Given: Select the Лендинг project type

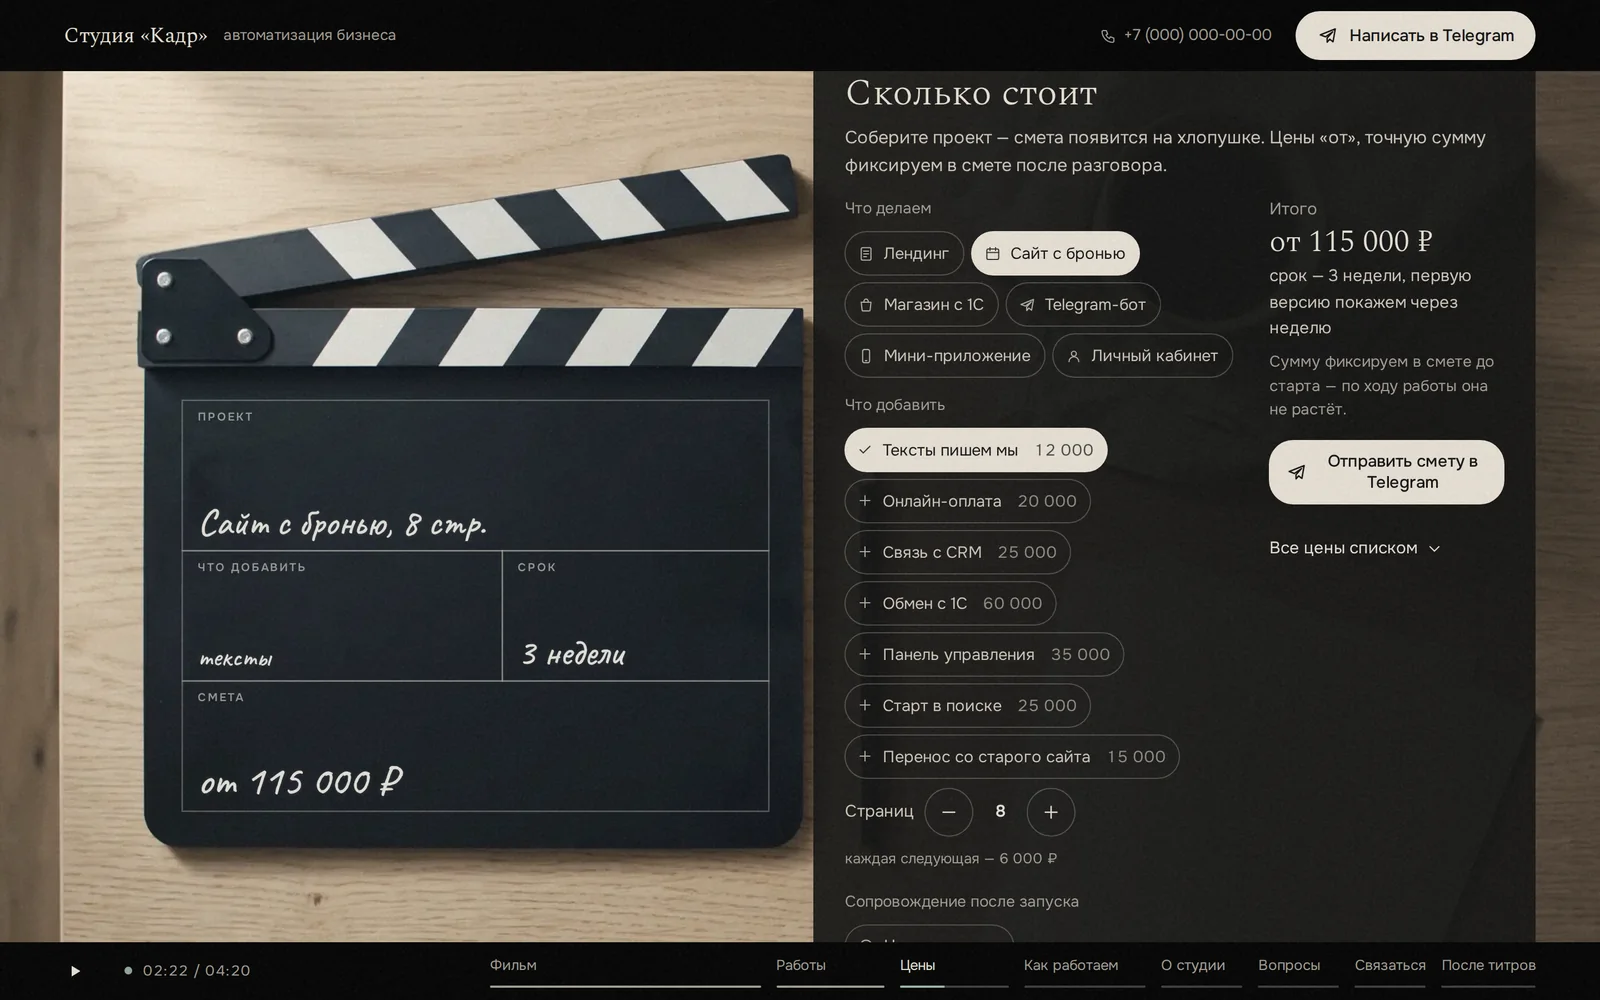Looking at the screenshot, I should [904, 254].
